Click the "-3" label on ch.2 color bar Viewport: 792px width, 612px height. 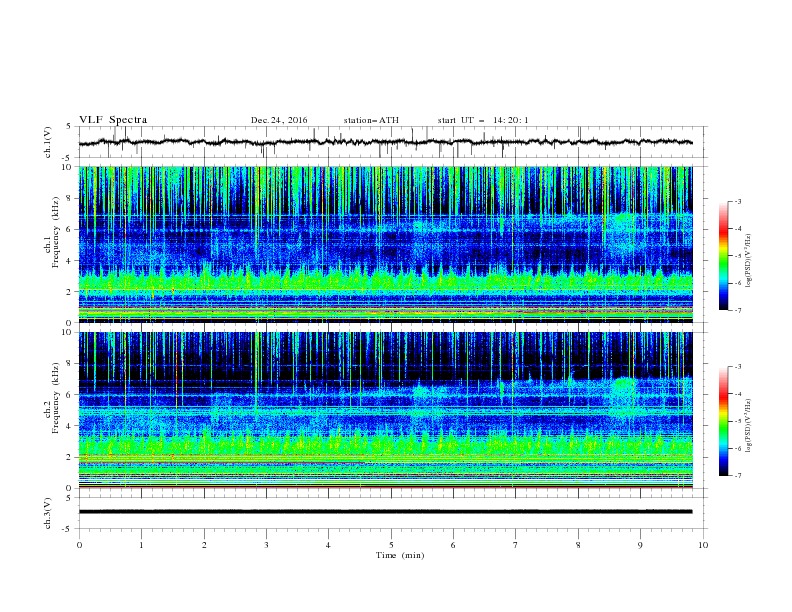[x=738, y=367]
